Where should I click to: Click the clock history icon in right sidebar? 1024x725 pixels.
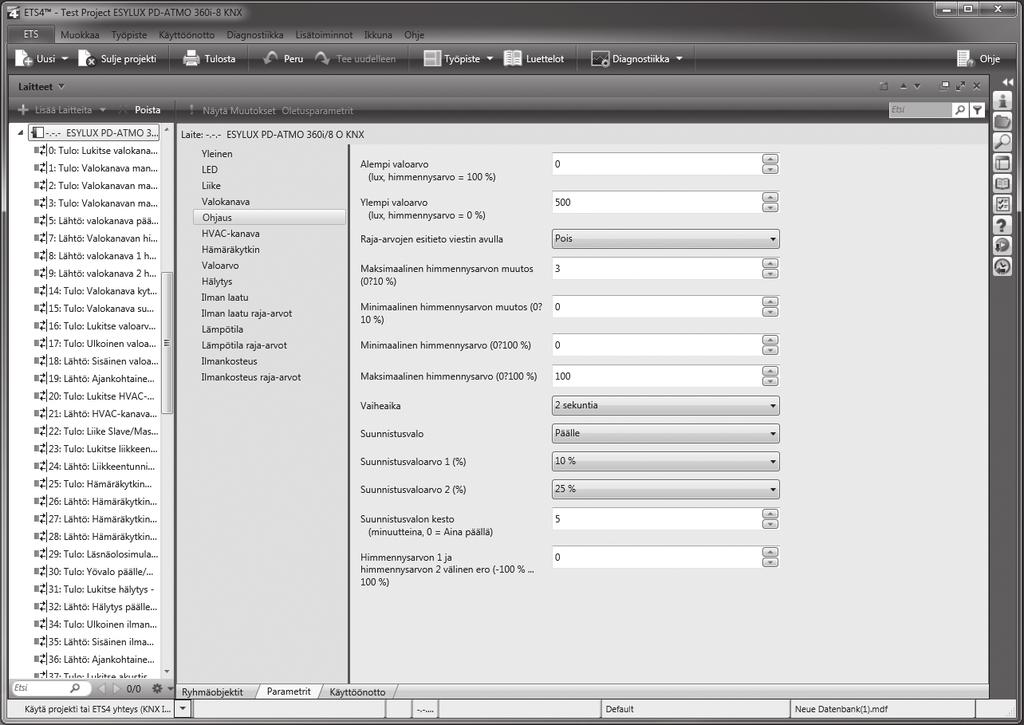pyautogui.click(x=1002, y=266)
